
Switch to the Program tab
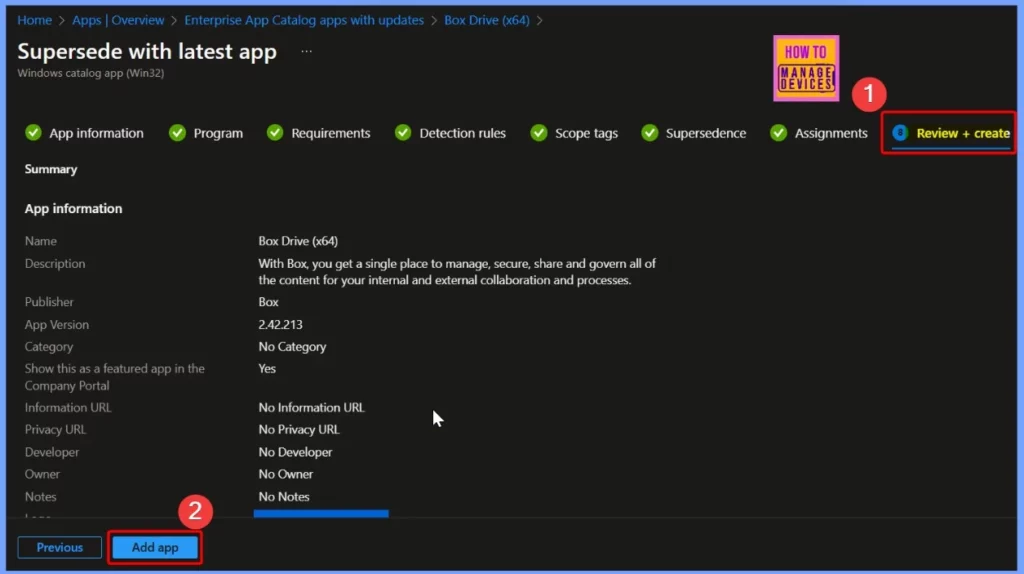click(x=206, y=133)
